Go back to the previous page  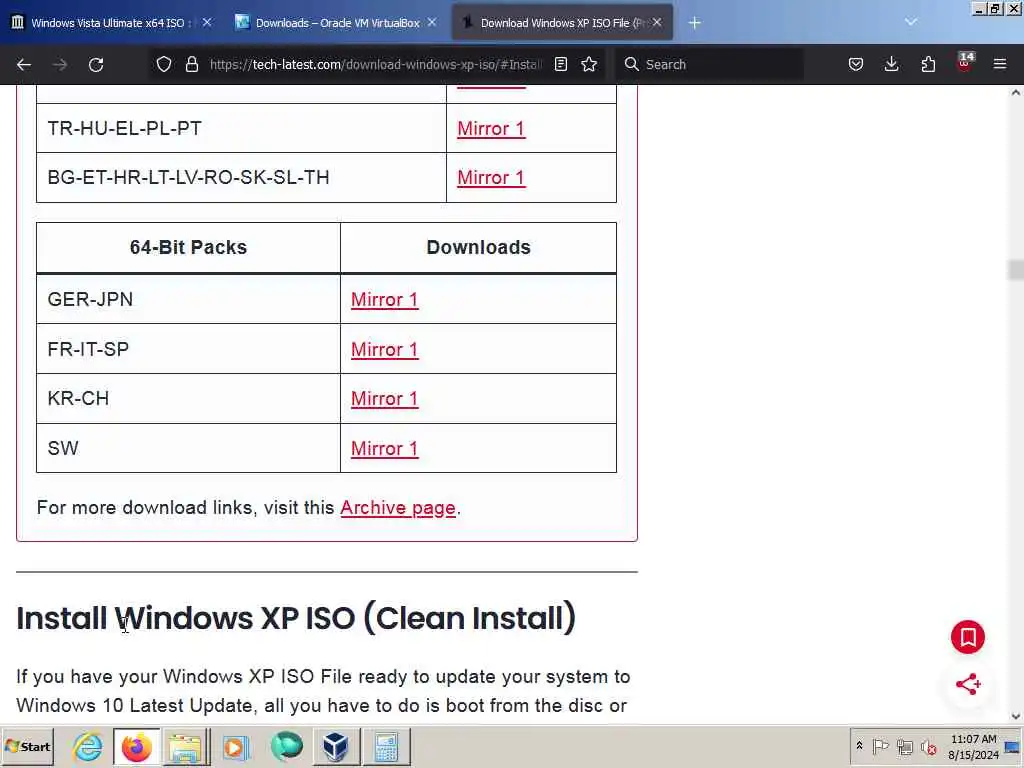pos(24,64)
